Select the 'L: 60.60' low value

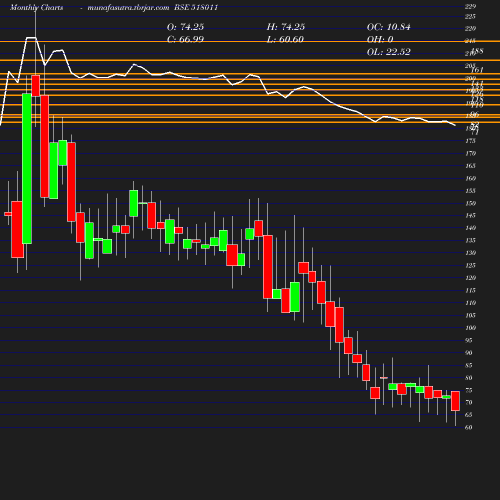(x=285, y=39)
